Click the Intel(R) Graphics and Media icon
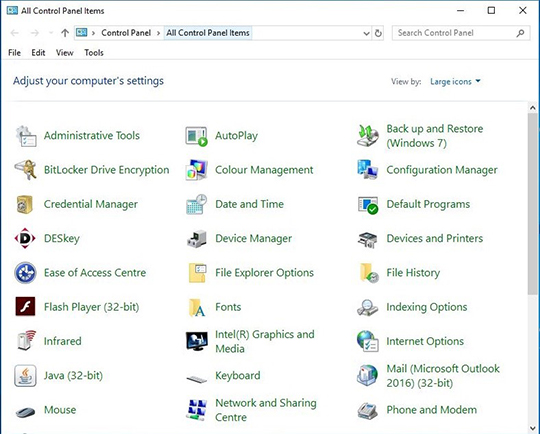The image size is (540, 434). 197,341
